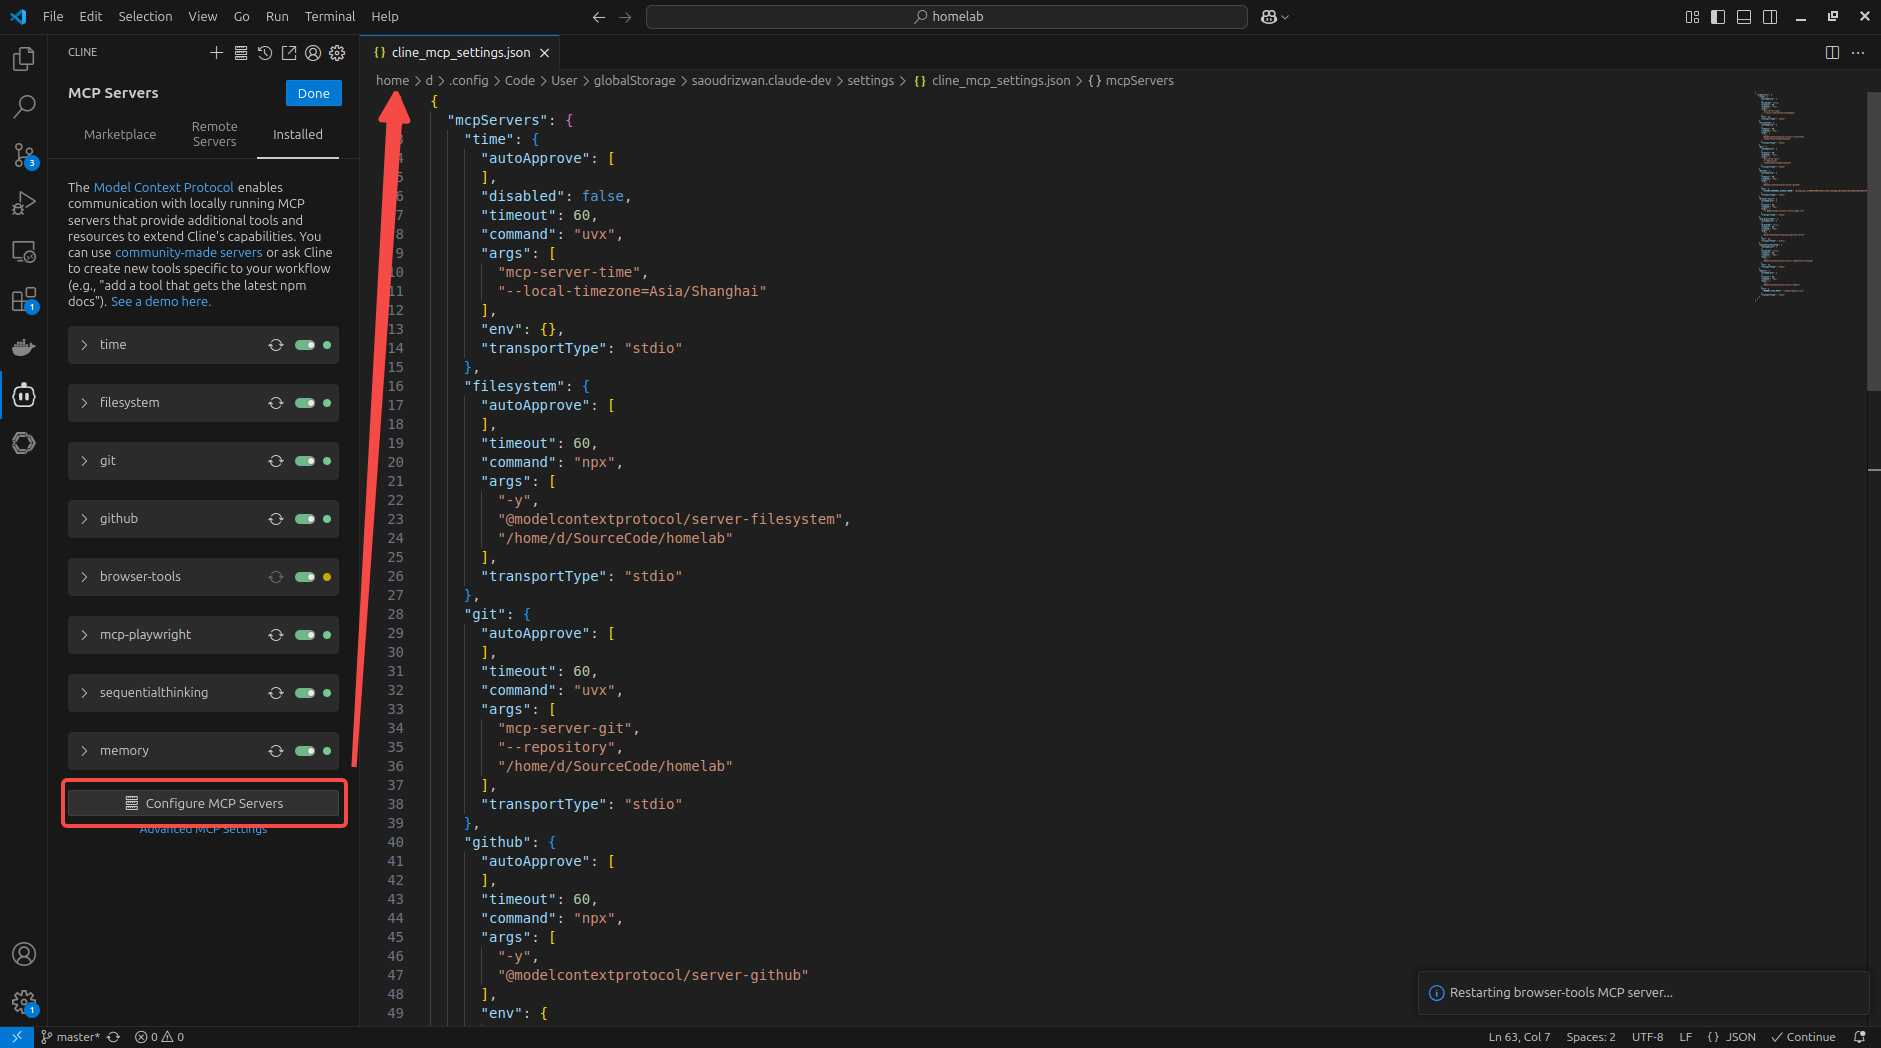This screenshot has width=1881, height=1048.
Task: Open Source Control view with badge
Action: click(24, 155)
